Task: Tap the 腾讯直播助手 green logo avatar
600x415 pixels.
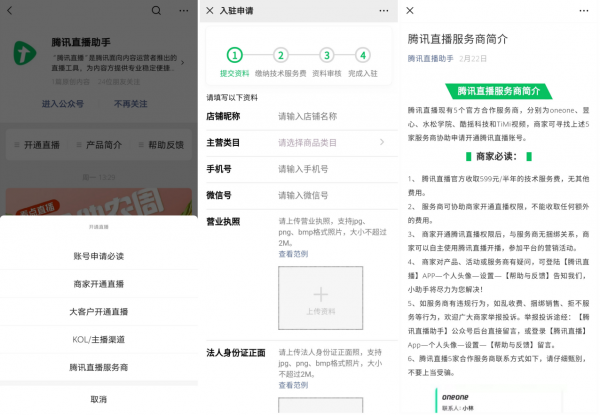Action: pyautogui.click(x=25, y=52)
